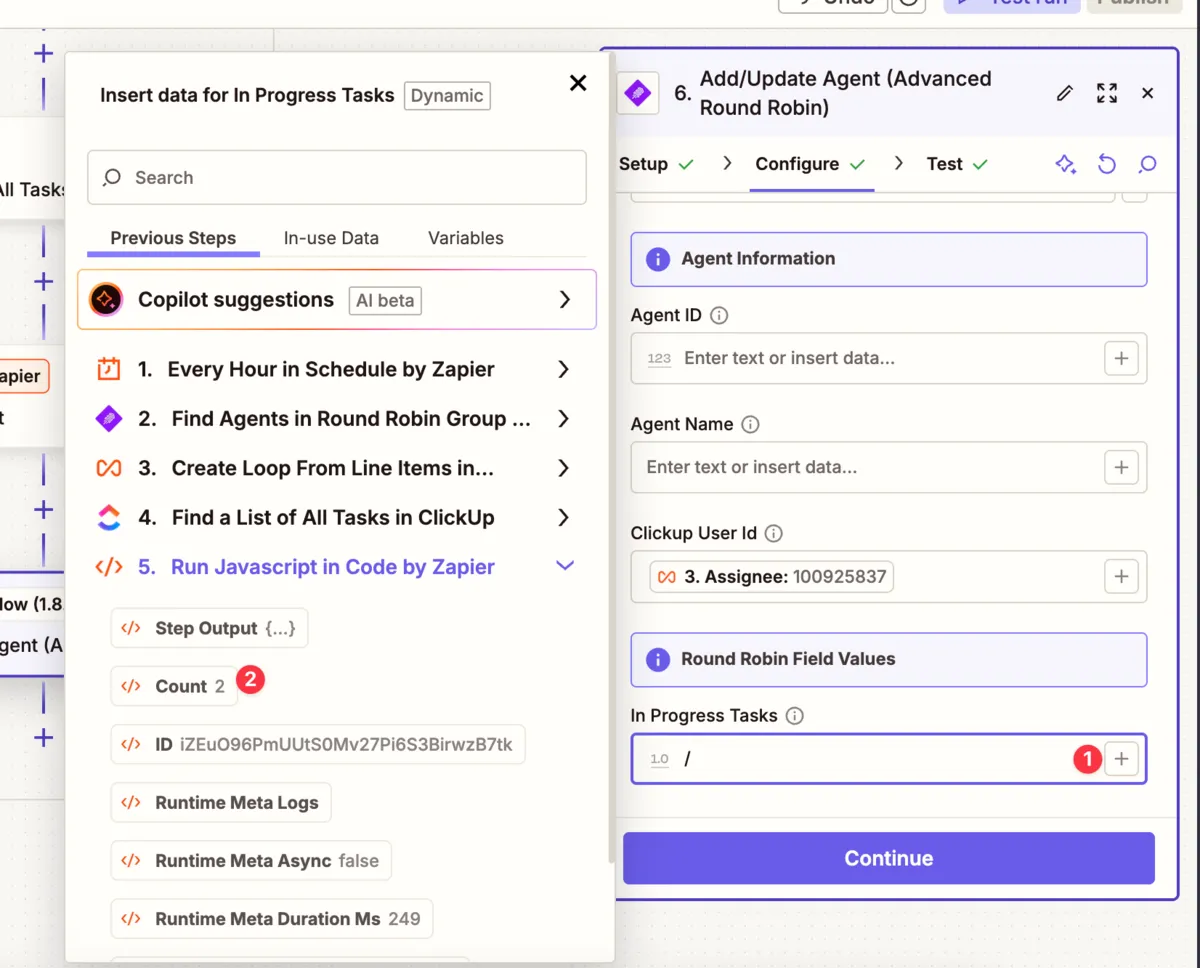The height and width of the screenshot is (968, 1200).
Task: Open the Variables tab
Action: [466, 238]
